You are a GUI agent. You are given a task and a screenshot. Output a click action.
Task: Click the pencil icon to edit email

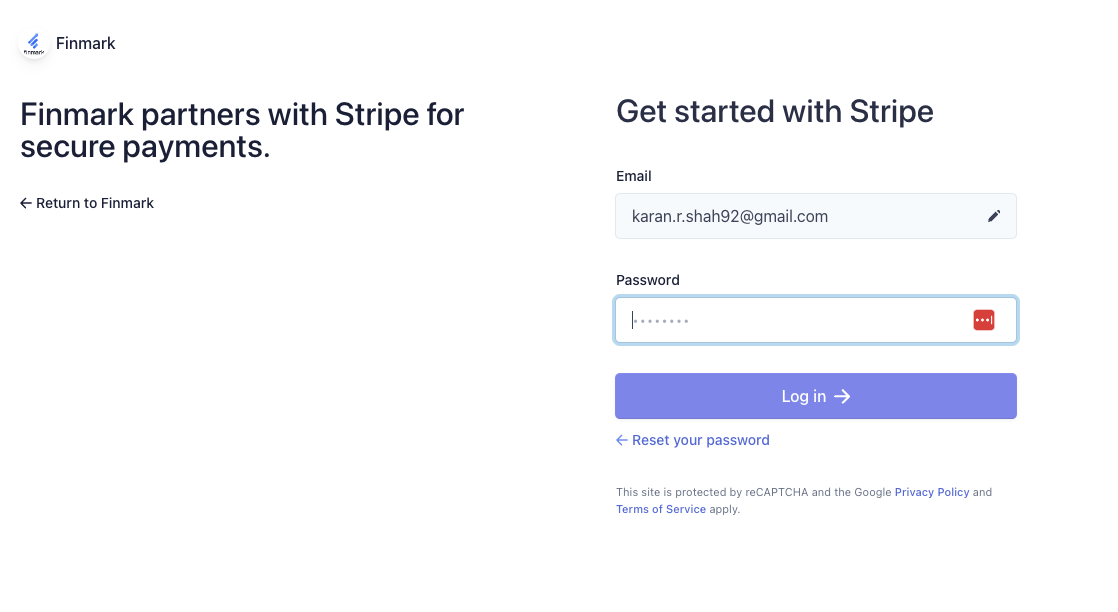click(x=993, y=216)
